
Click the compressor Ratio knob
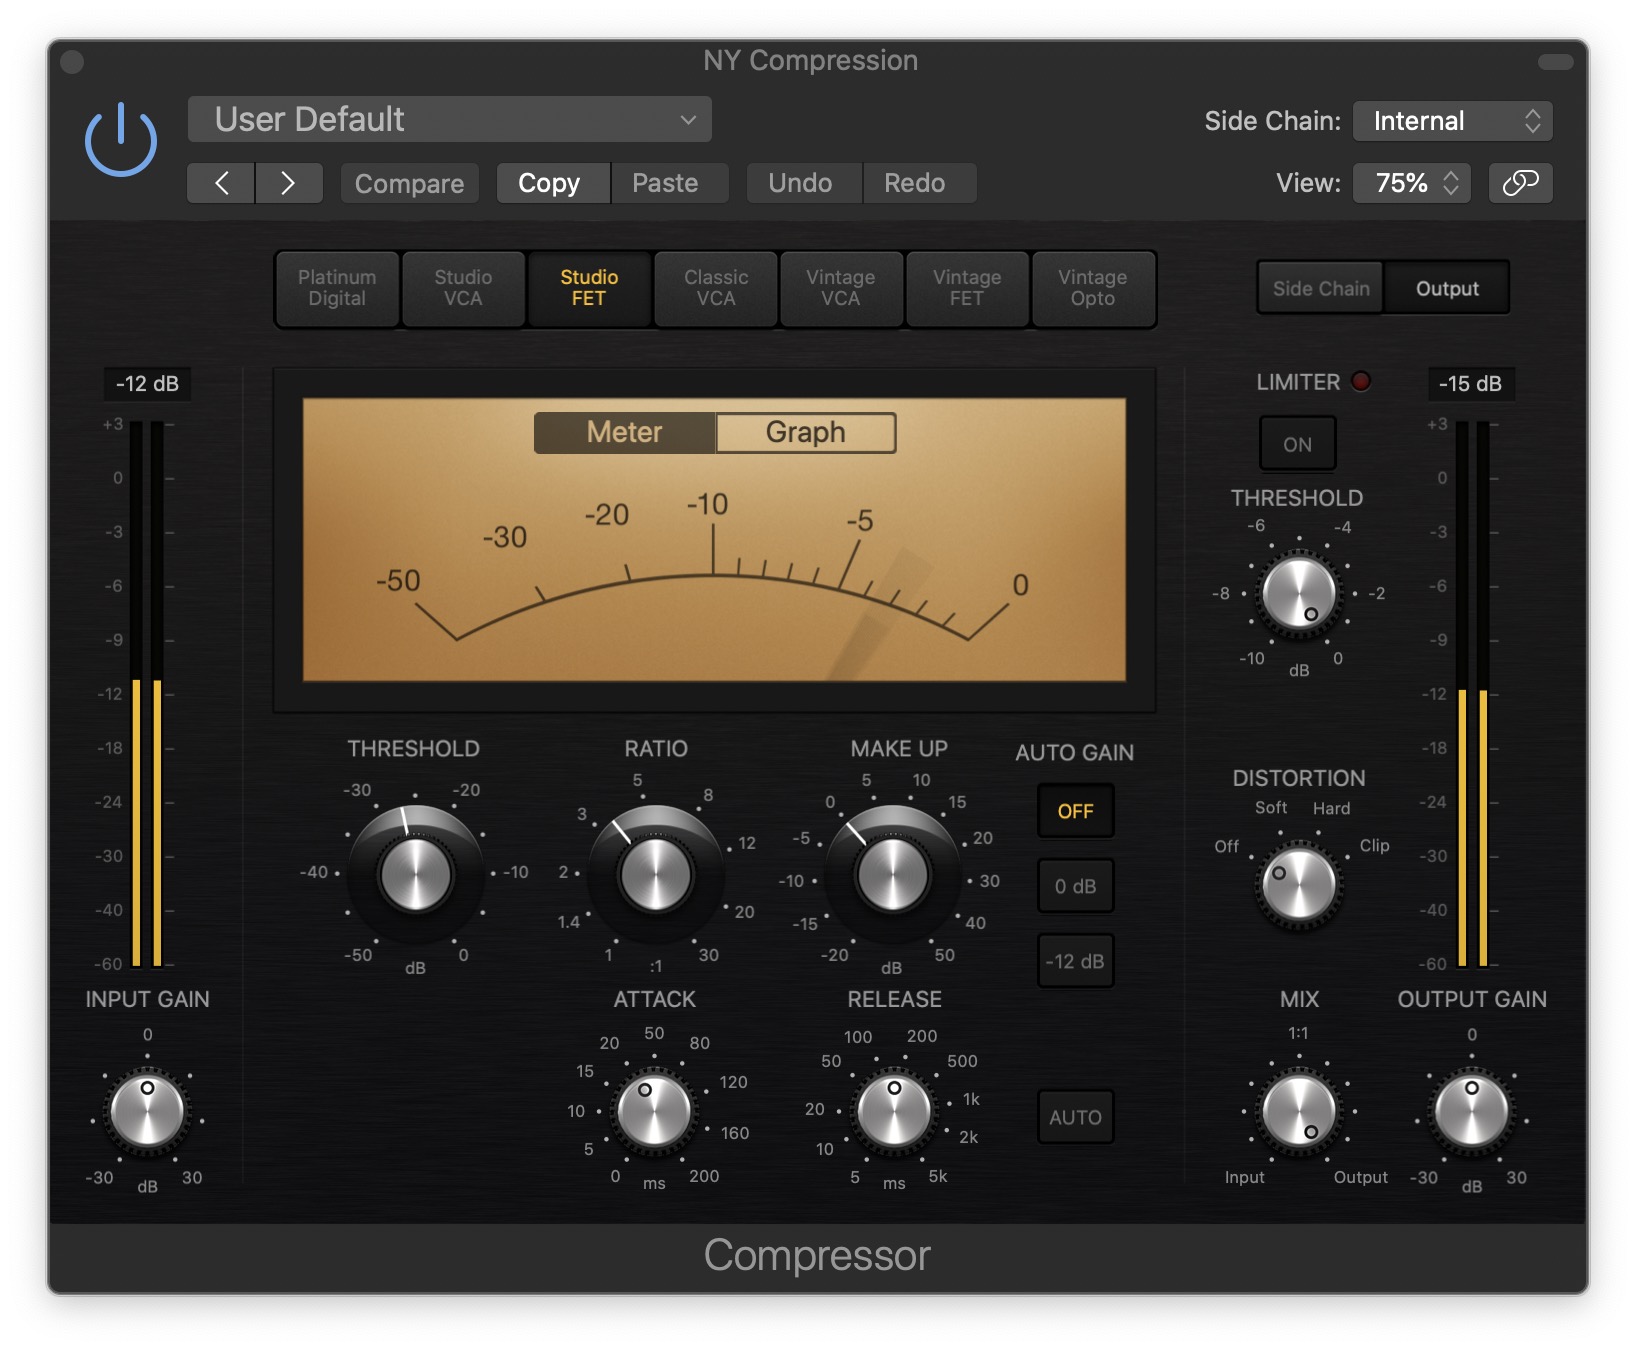click(x=655, y=874)
